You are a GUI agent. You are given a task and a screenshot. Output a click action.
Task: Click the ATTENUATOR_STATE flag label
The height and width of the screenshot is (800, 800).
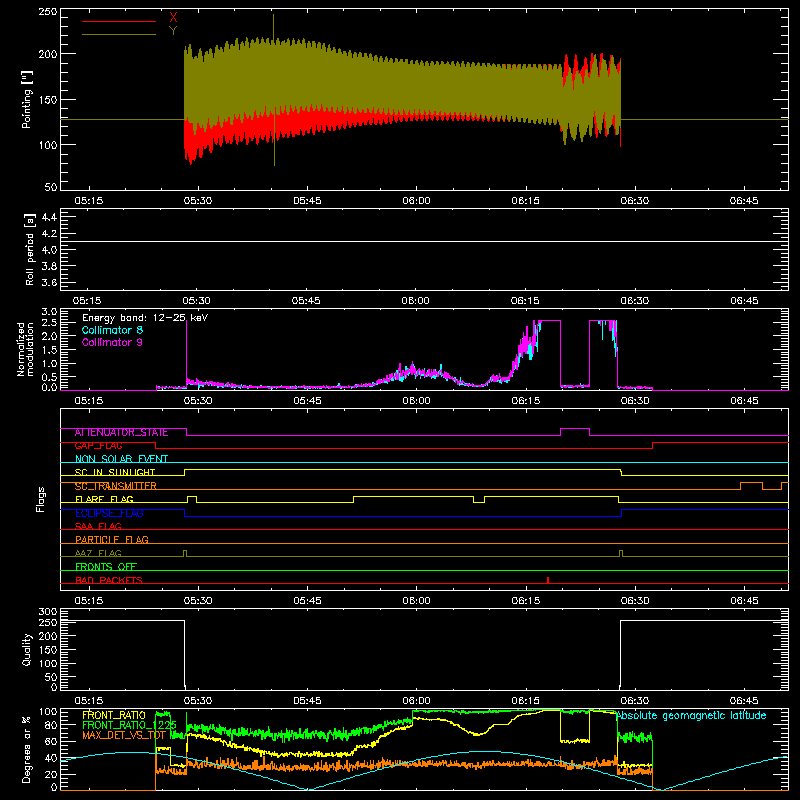coord(121,433)
